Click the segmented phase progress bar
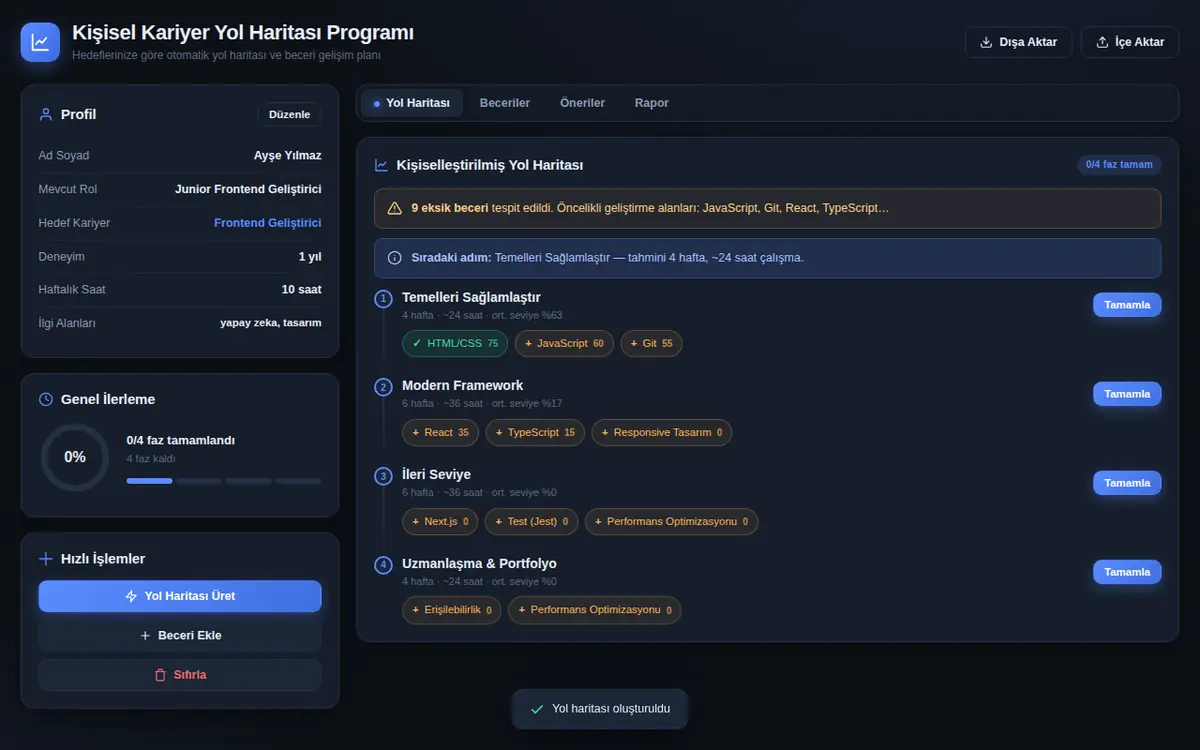The width and height of the screenshot is (1200, 750). click(224, 481)
